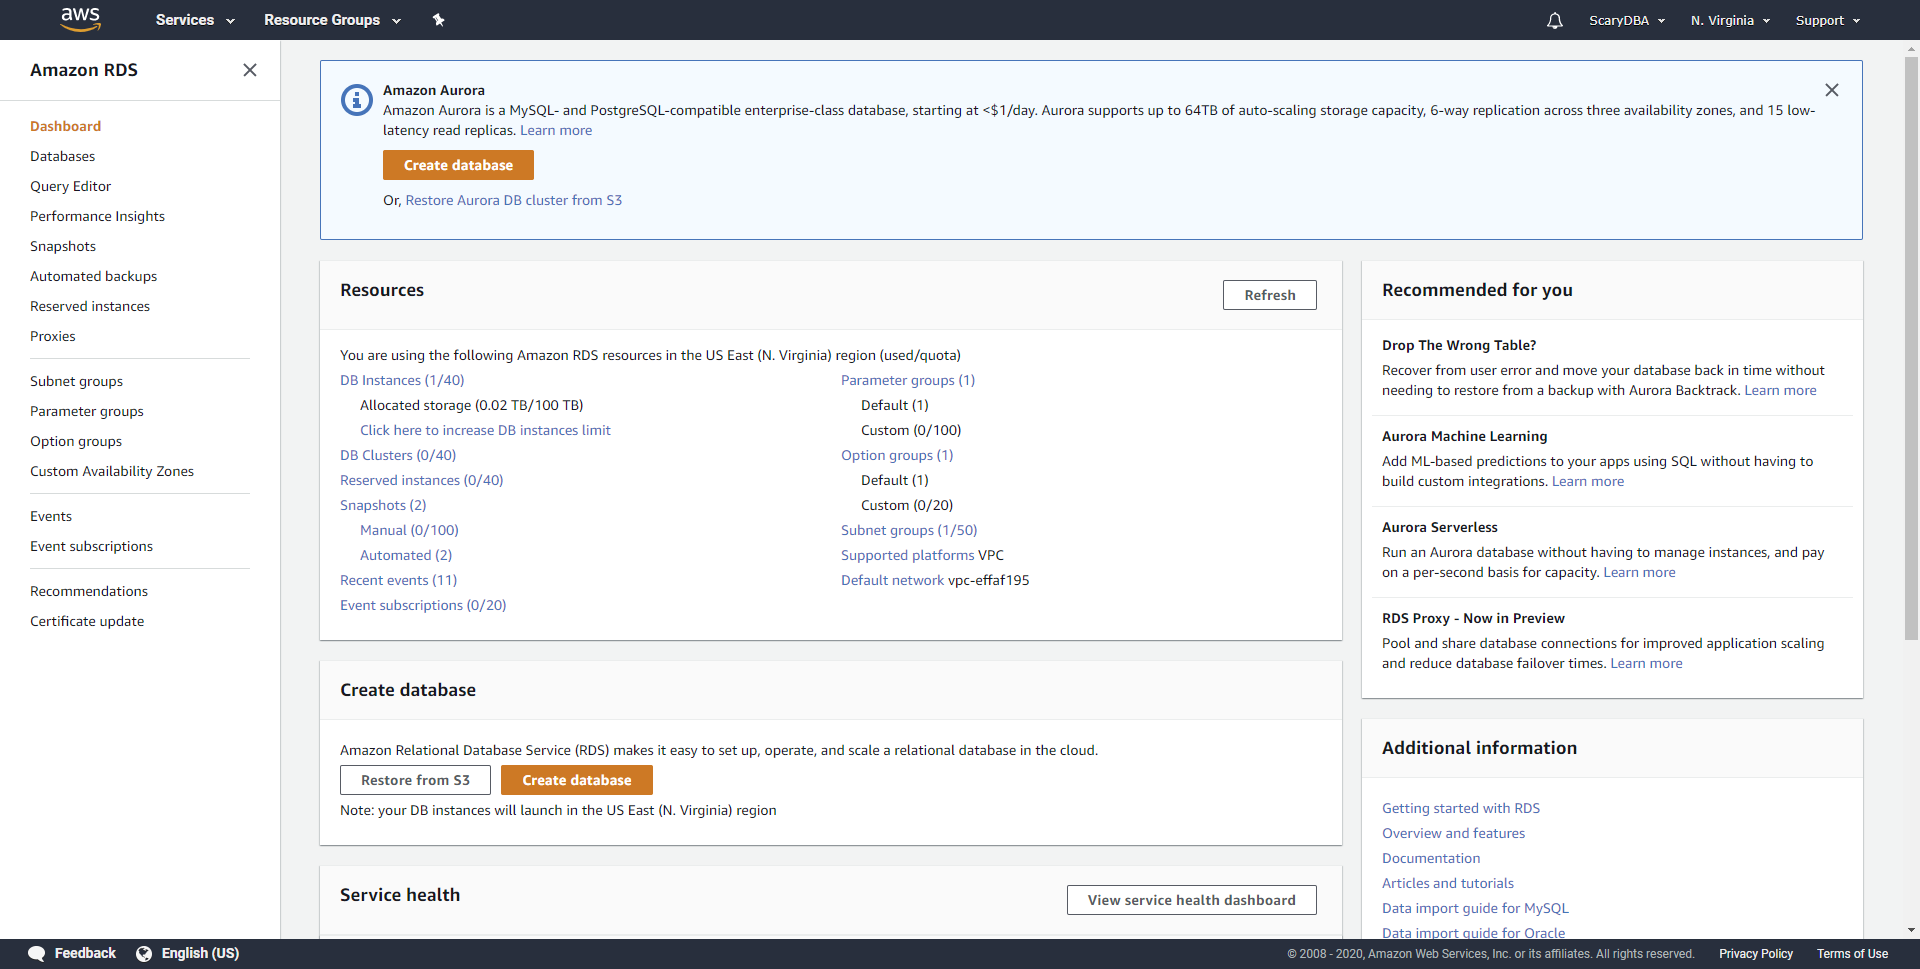This screenshot has height=969, width=1920.
Task: Expand the Services dropdown menu
Action: [x=195, y=20]
